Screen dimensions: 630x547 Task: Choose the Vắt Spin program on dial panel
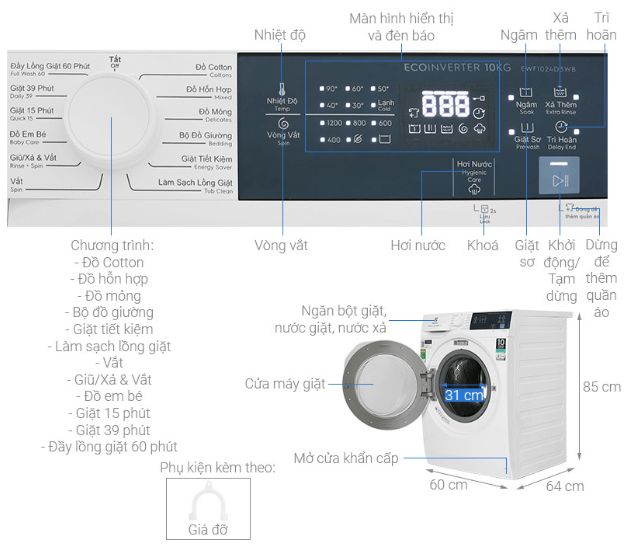coord(16,184)
